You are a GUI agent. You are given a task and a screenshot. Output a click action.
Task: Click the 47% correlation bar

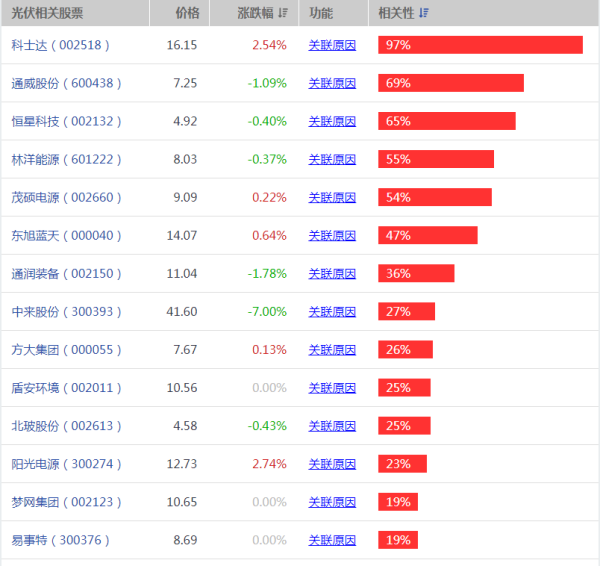click(x=428, y=235)
